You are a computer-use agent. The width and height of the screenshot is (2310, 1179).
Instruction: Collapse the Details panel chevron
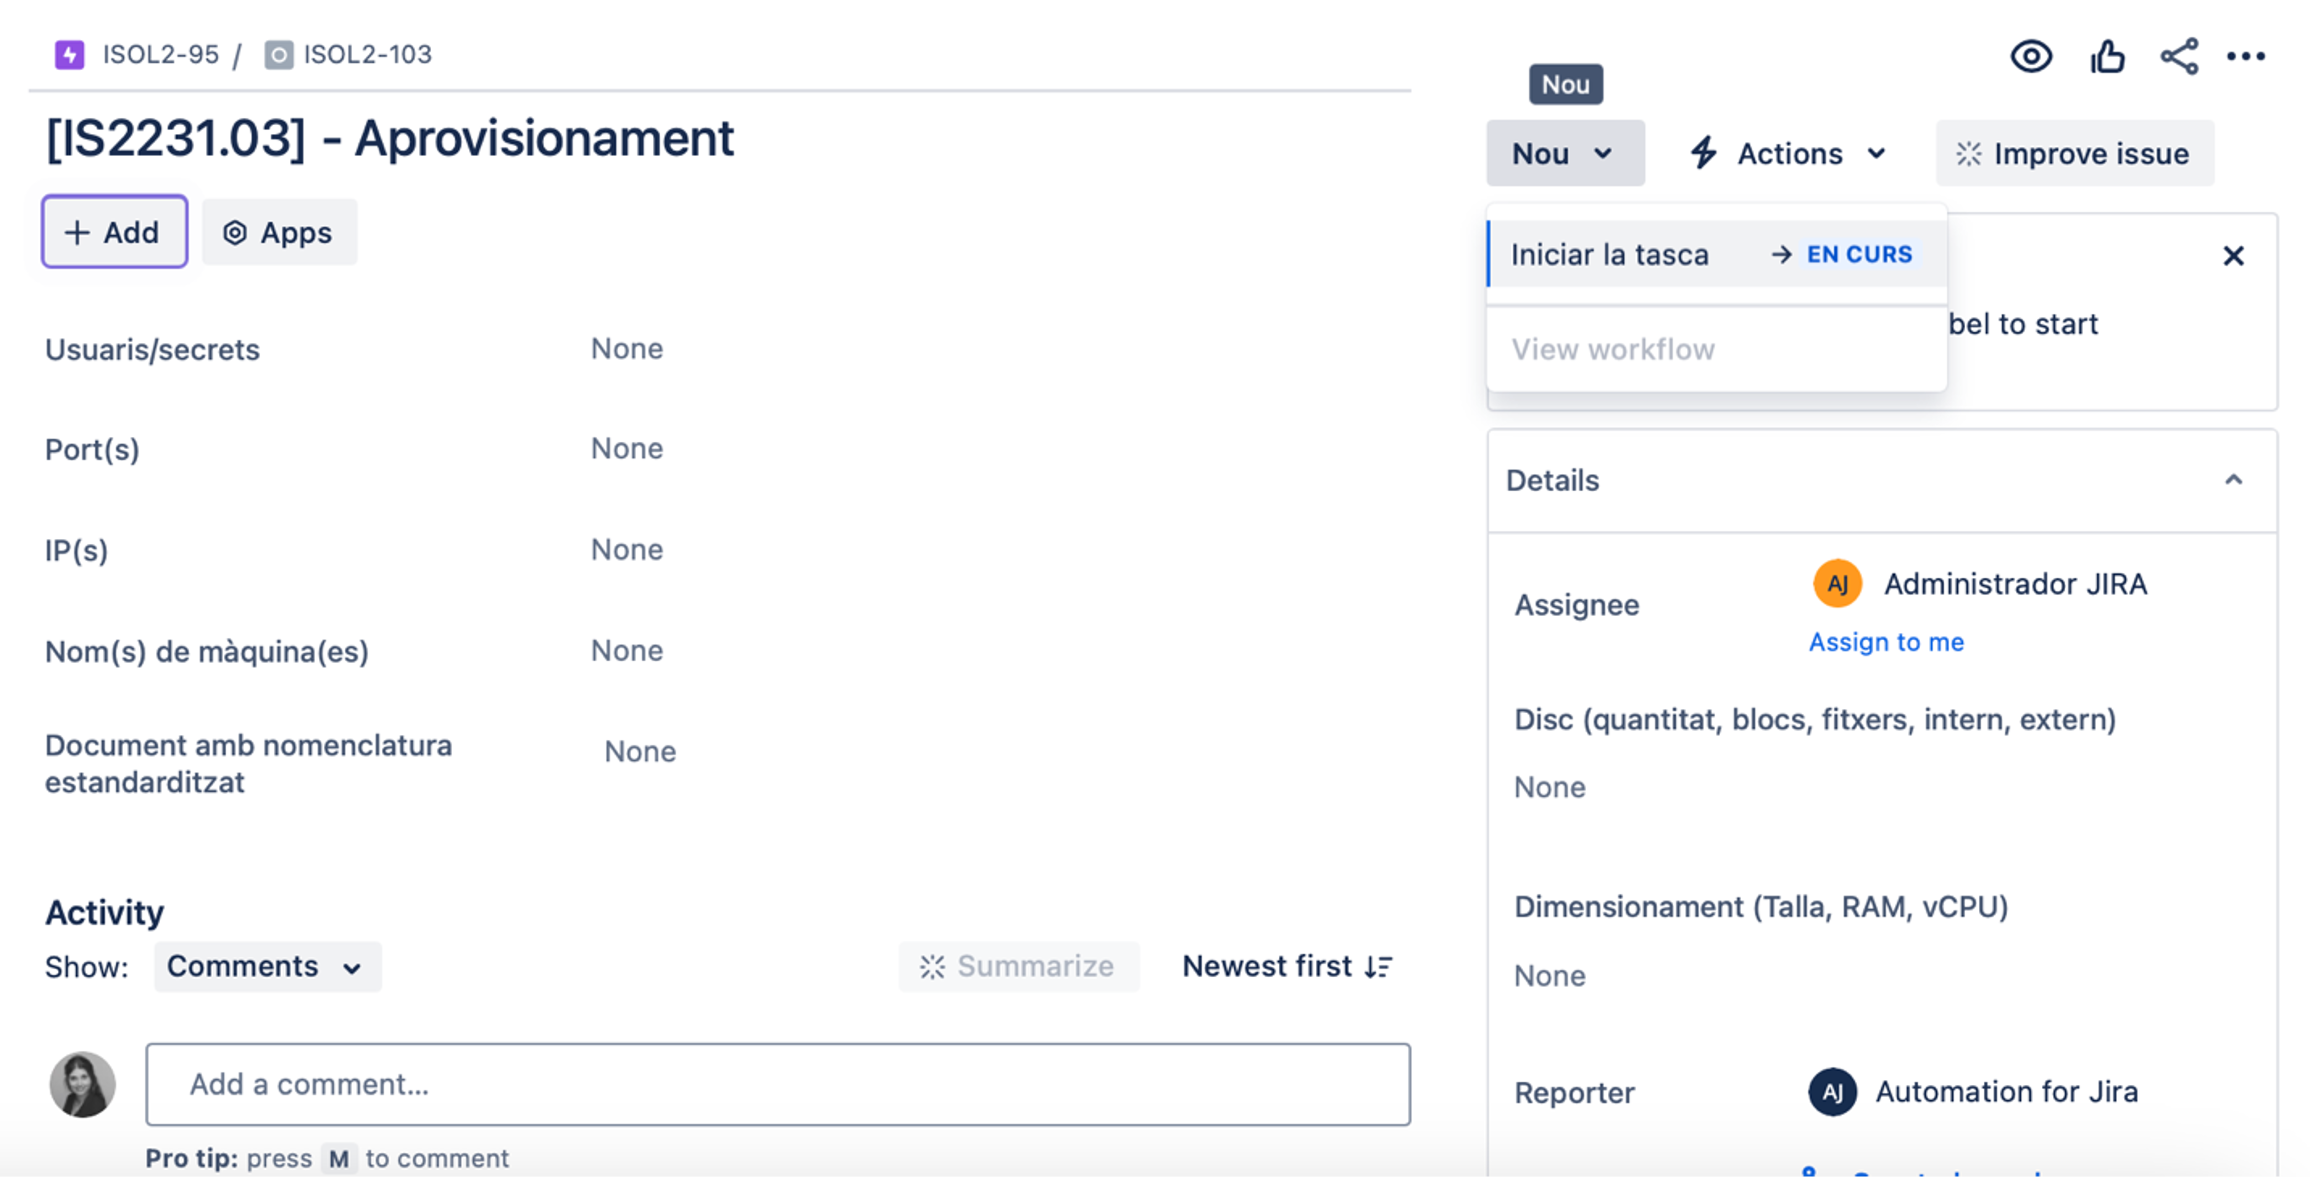point(2233,480)
